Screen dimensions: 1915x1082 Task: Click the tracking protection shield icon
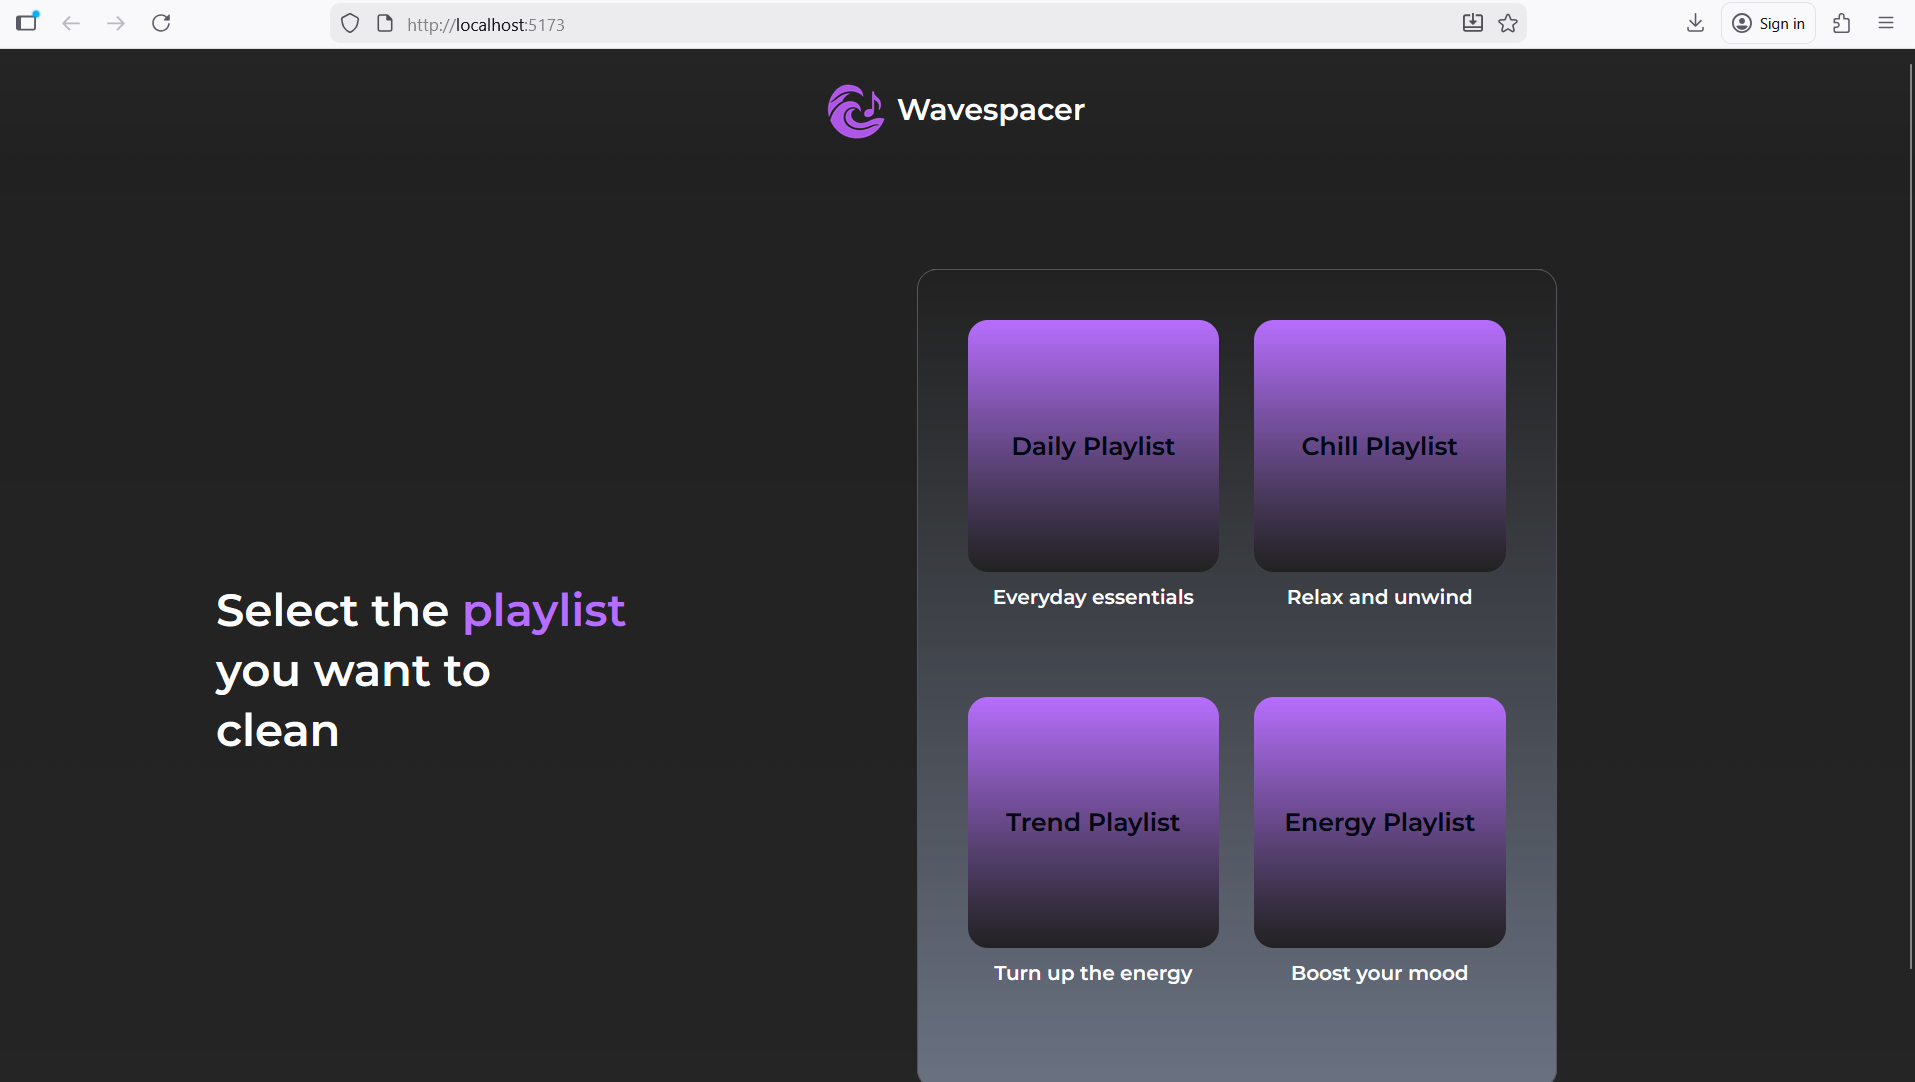coord(350,23)
